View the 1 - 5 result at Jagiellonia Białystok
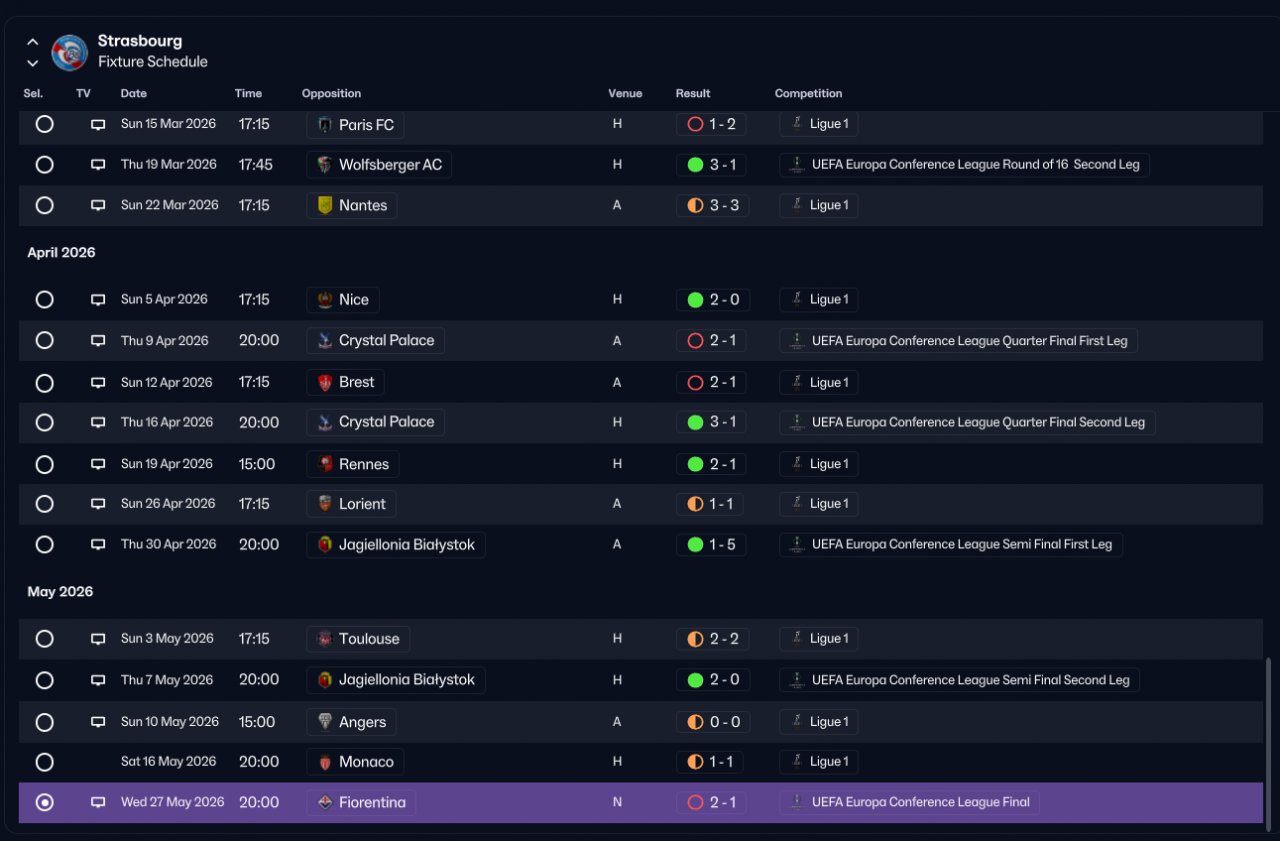 click(x=711, y=545)
